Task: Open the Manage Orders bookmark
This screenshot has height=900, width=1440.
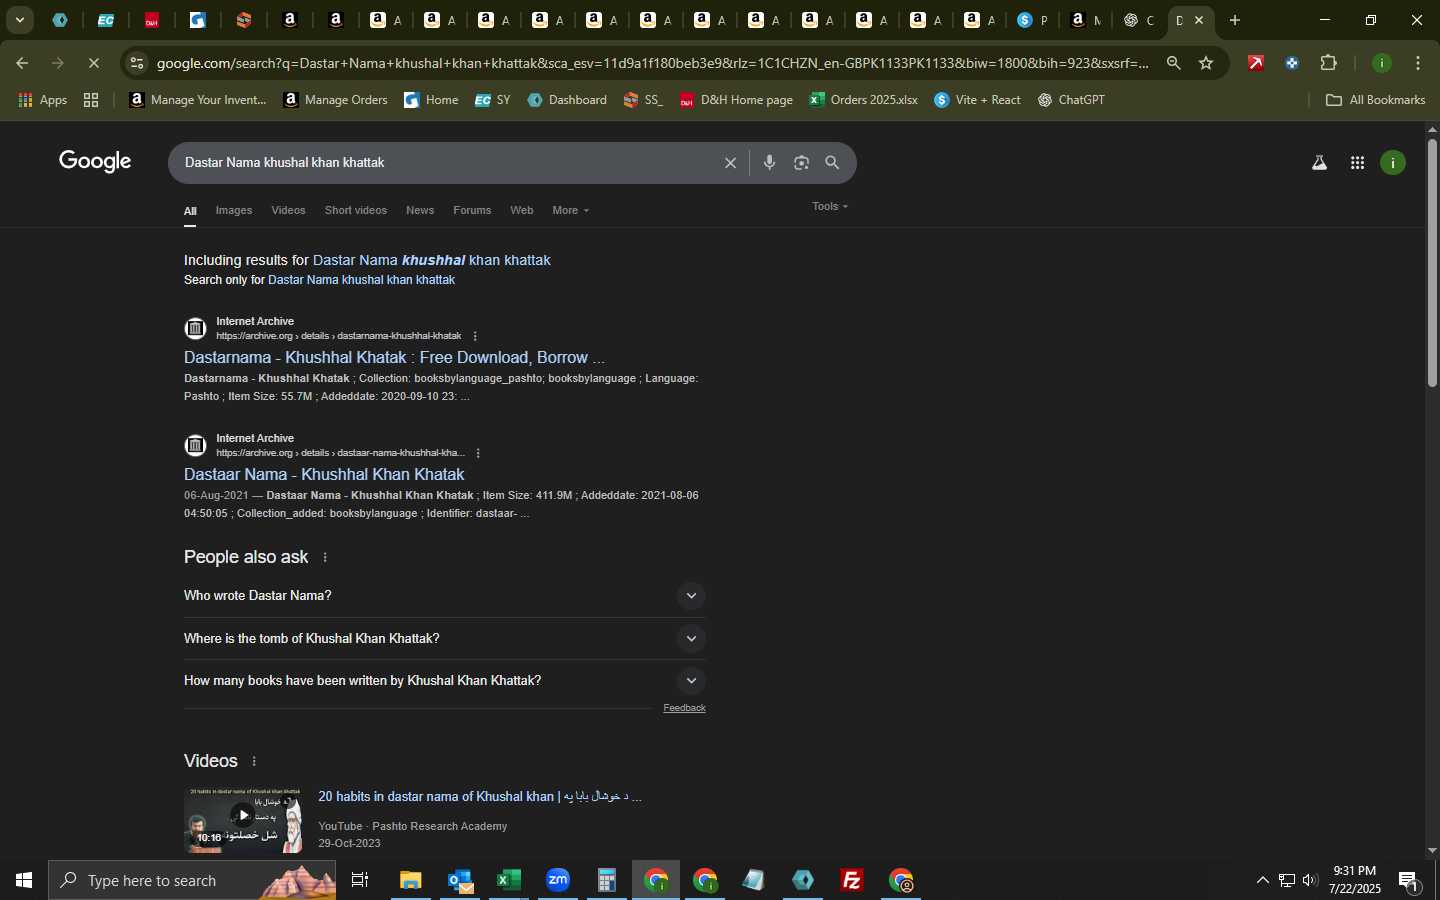Action: pos(335,100)
